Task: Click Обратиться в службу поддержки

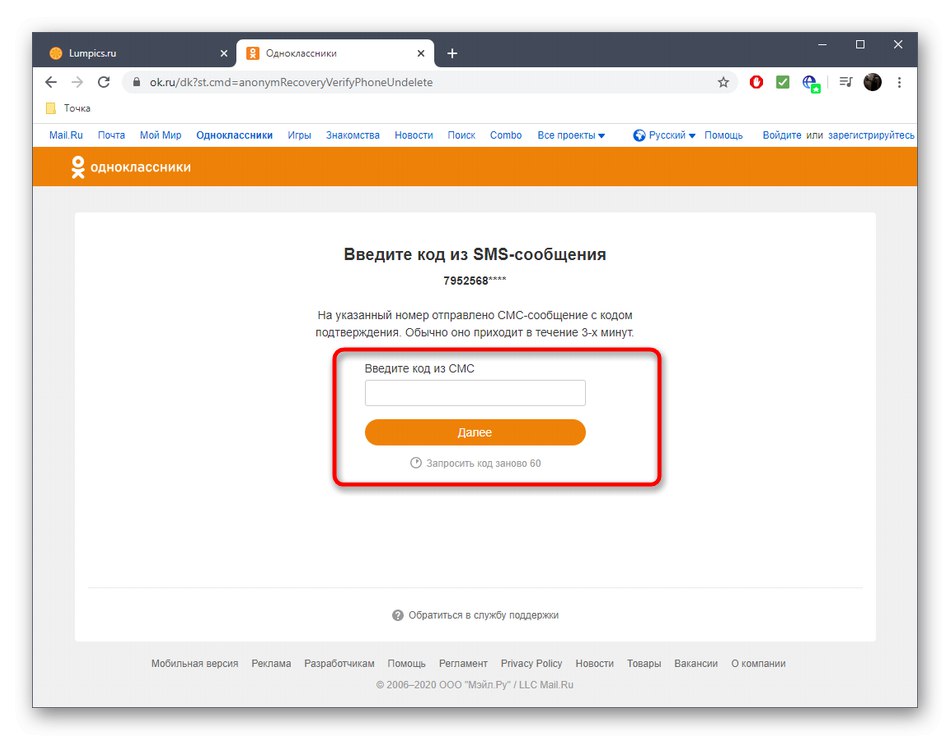Action: (x=483, y=615)
